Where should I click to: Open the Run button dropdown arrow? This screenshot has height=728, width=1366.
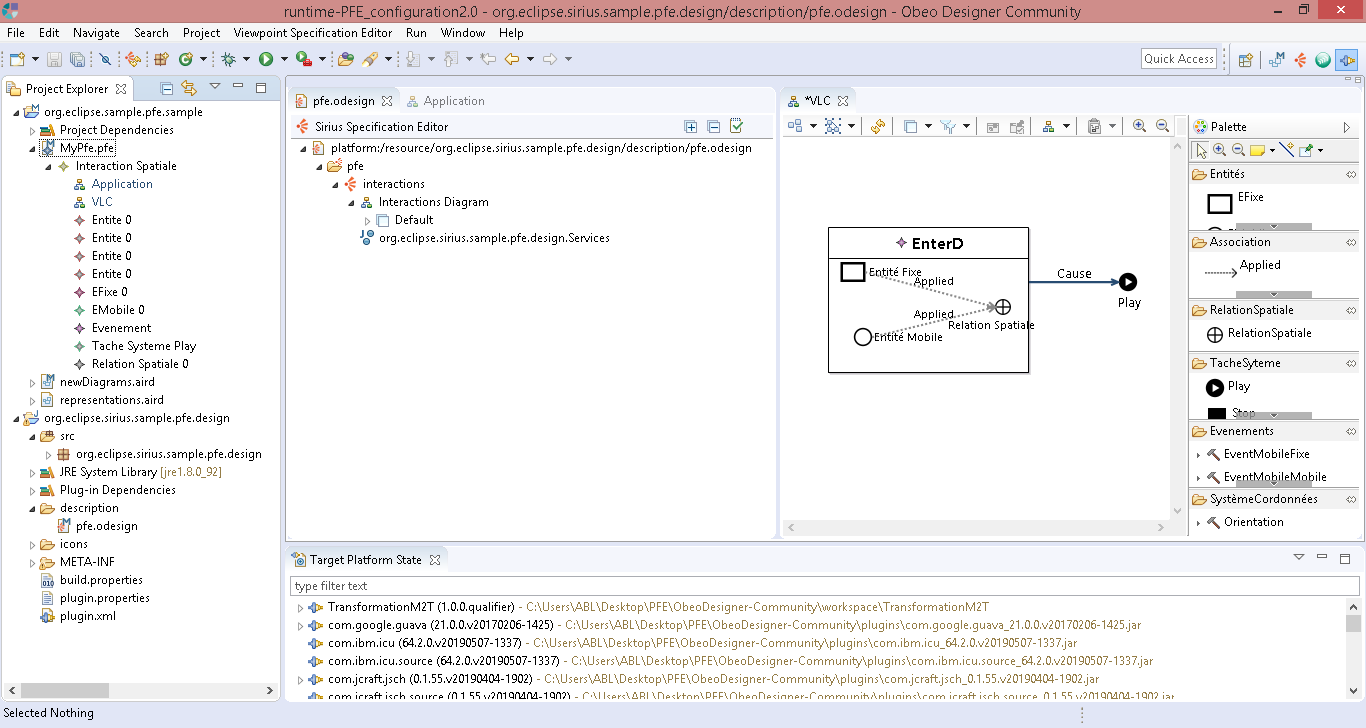click(x=284, y=59)
